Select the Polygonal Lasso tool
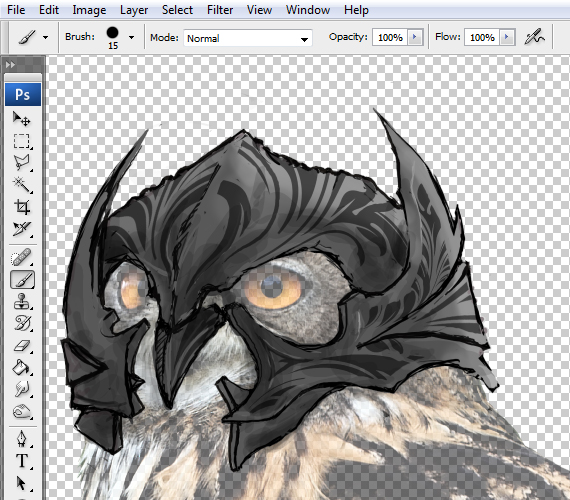The image size is (570, 500). 22,163
